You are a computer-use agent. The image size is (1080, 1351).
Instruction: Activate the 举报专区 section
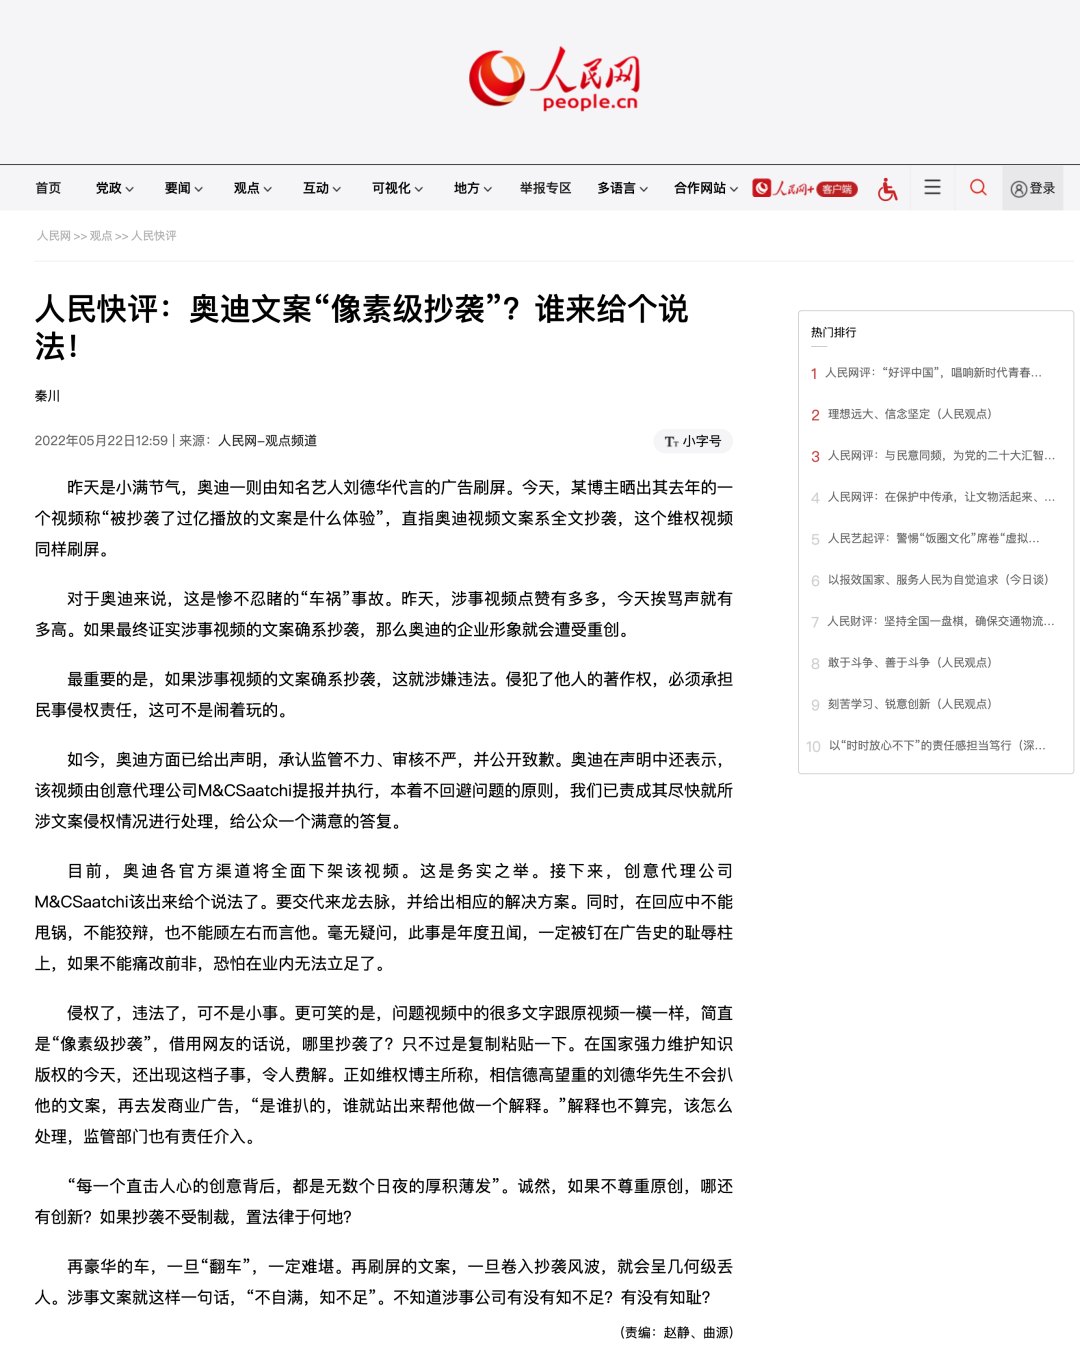[545, 187]
